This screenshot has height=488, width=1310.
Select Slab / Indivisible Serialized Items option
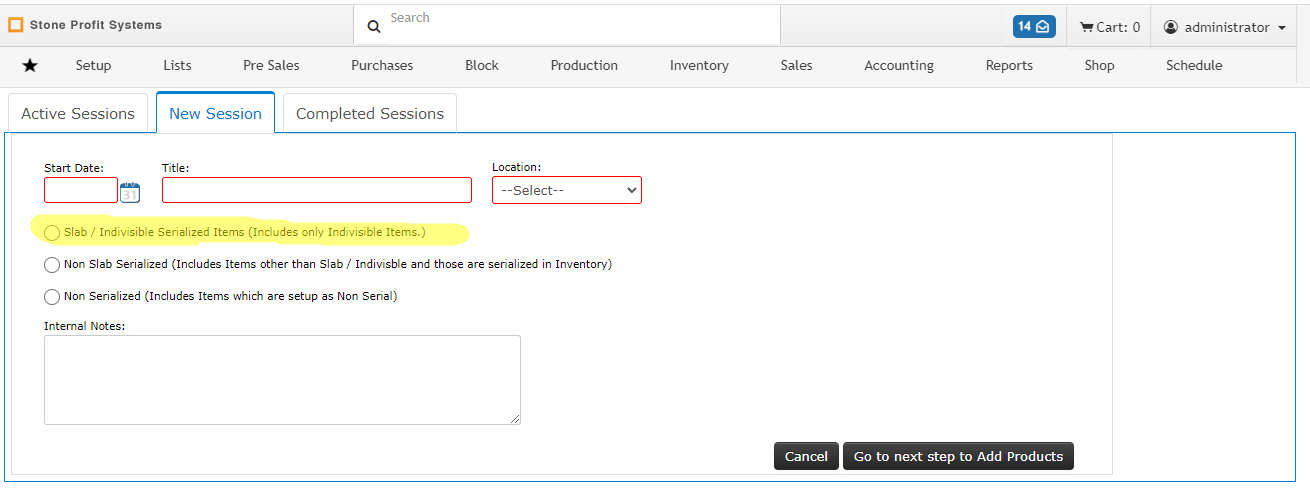point(52,233)
